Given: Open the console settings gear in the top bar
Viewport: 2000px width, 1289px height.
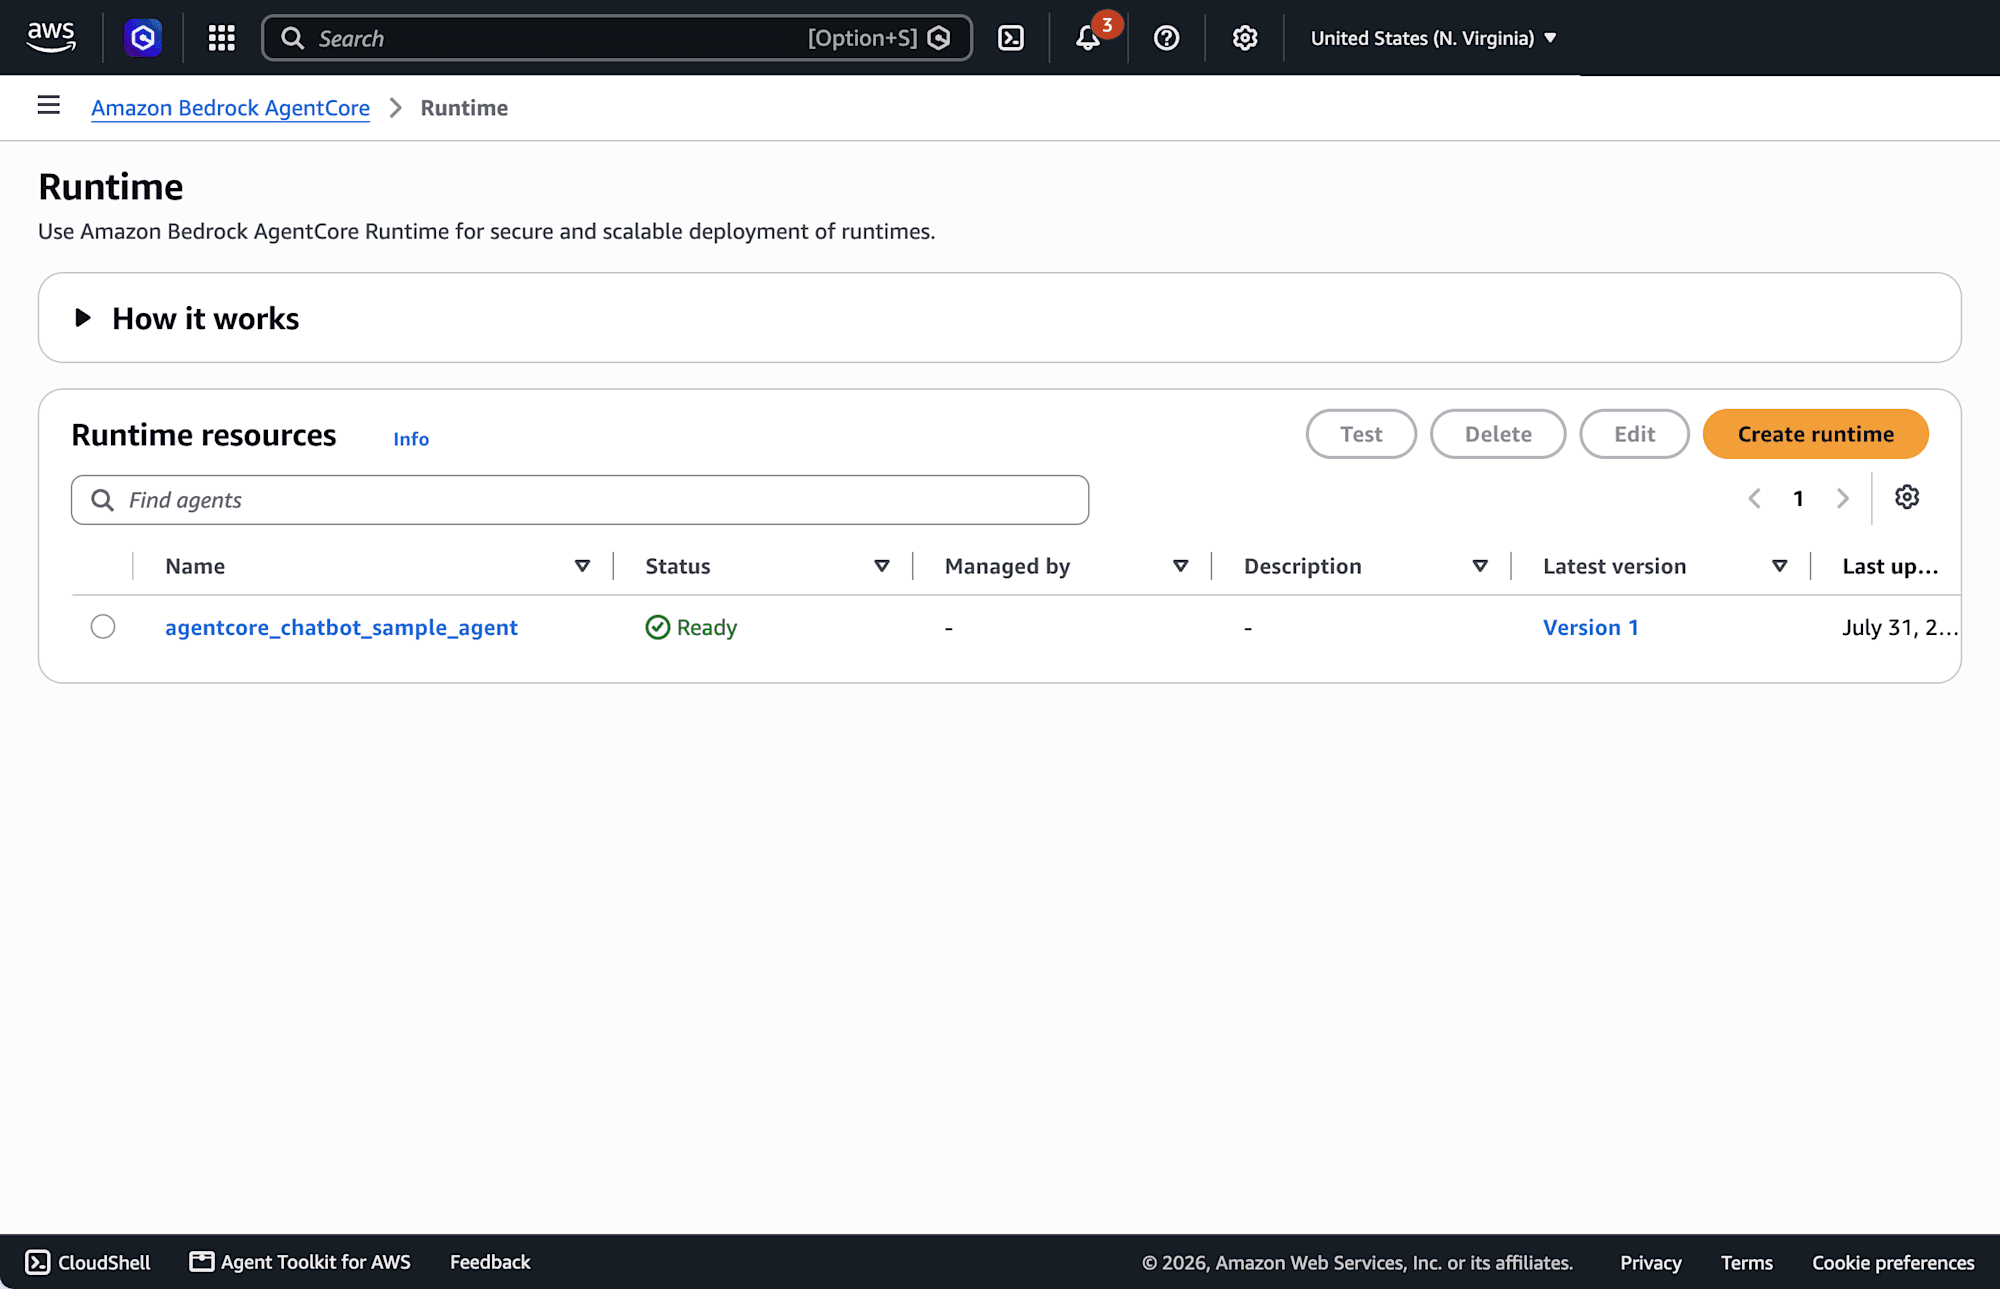Looking at the screenshot, I should [x=1244, y=38].
